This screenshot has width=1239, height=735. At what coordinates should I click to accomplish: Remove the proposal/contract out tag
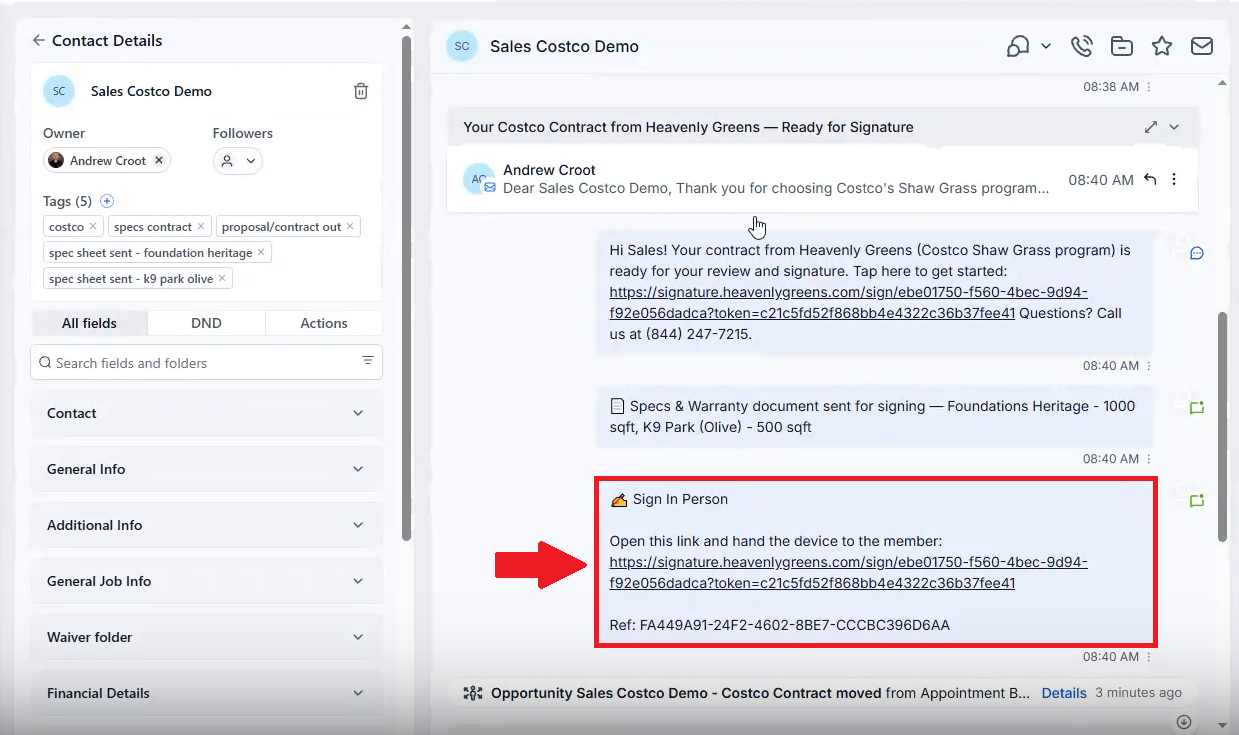350,227
